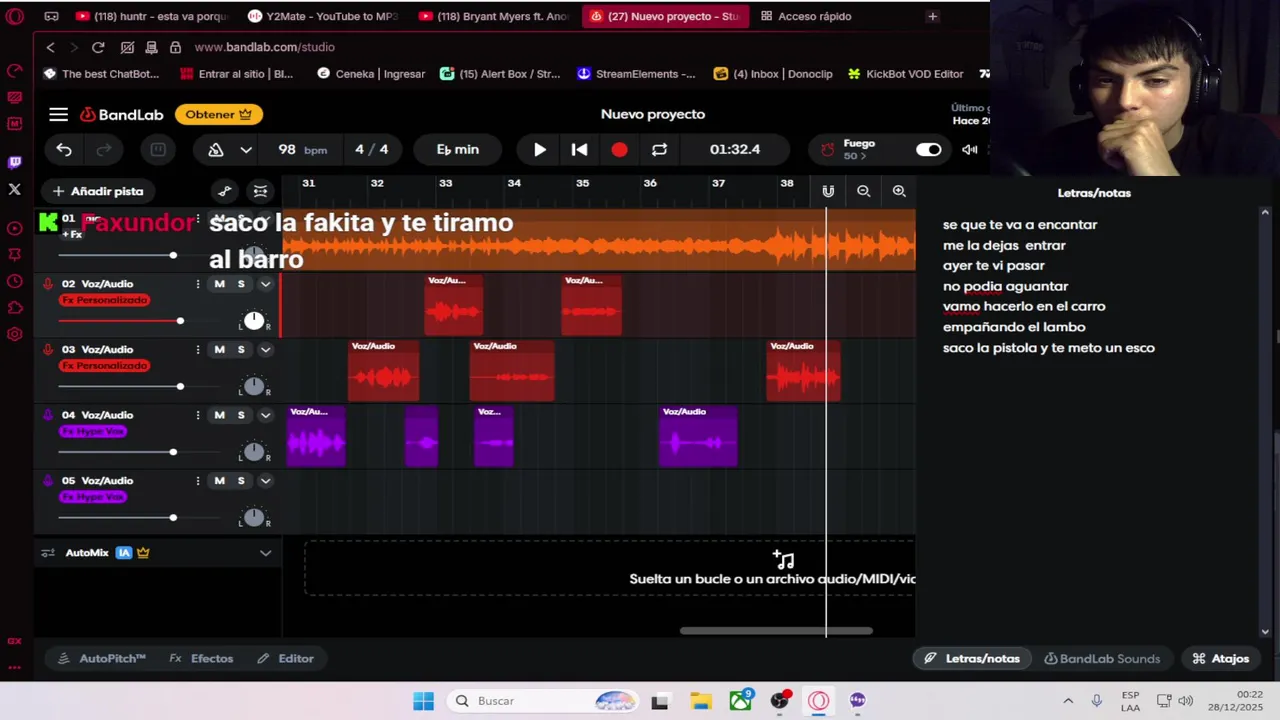Image resolution: width=1280 pixels, height=720 pixels.
Task: Zoom in the timeline
Action: click(899, 191)
